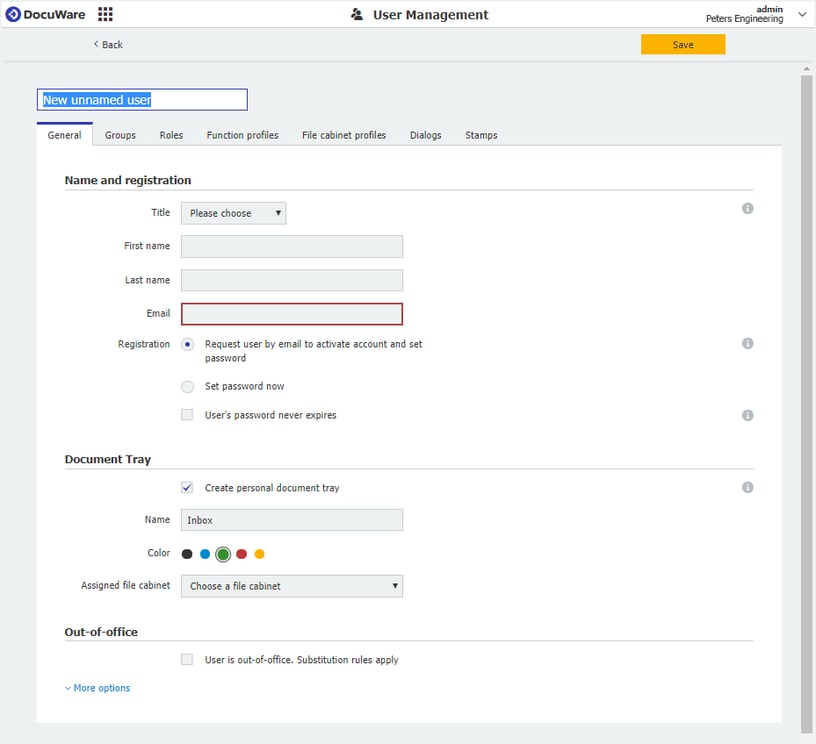Click info icon for personal document tray

coord(747,487)
